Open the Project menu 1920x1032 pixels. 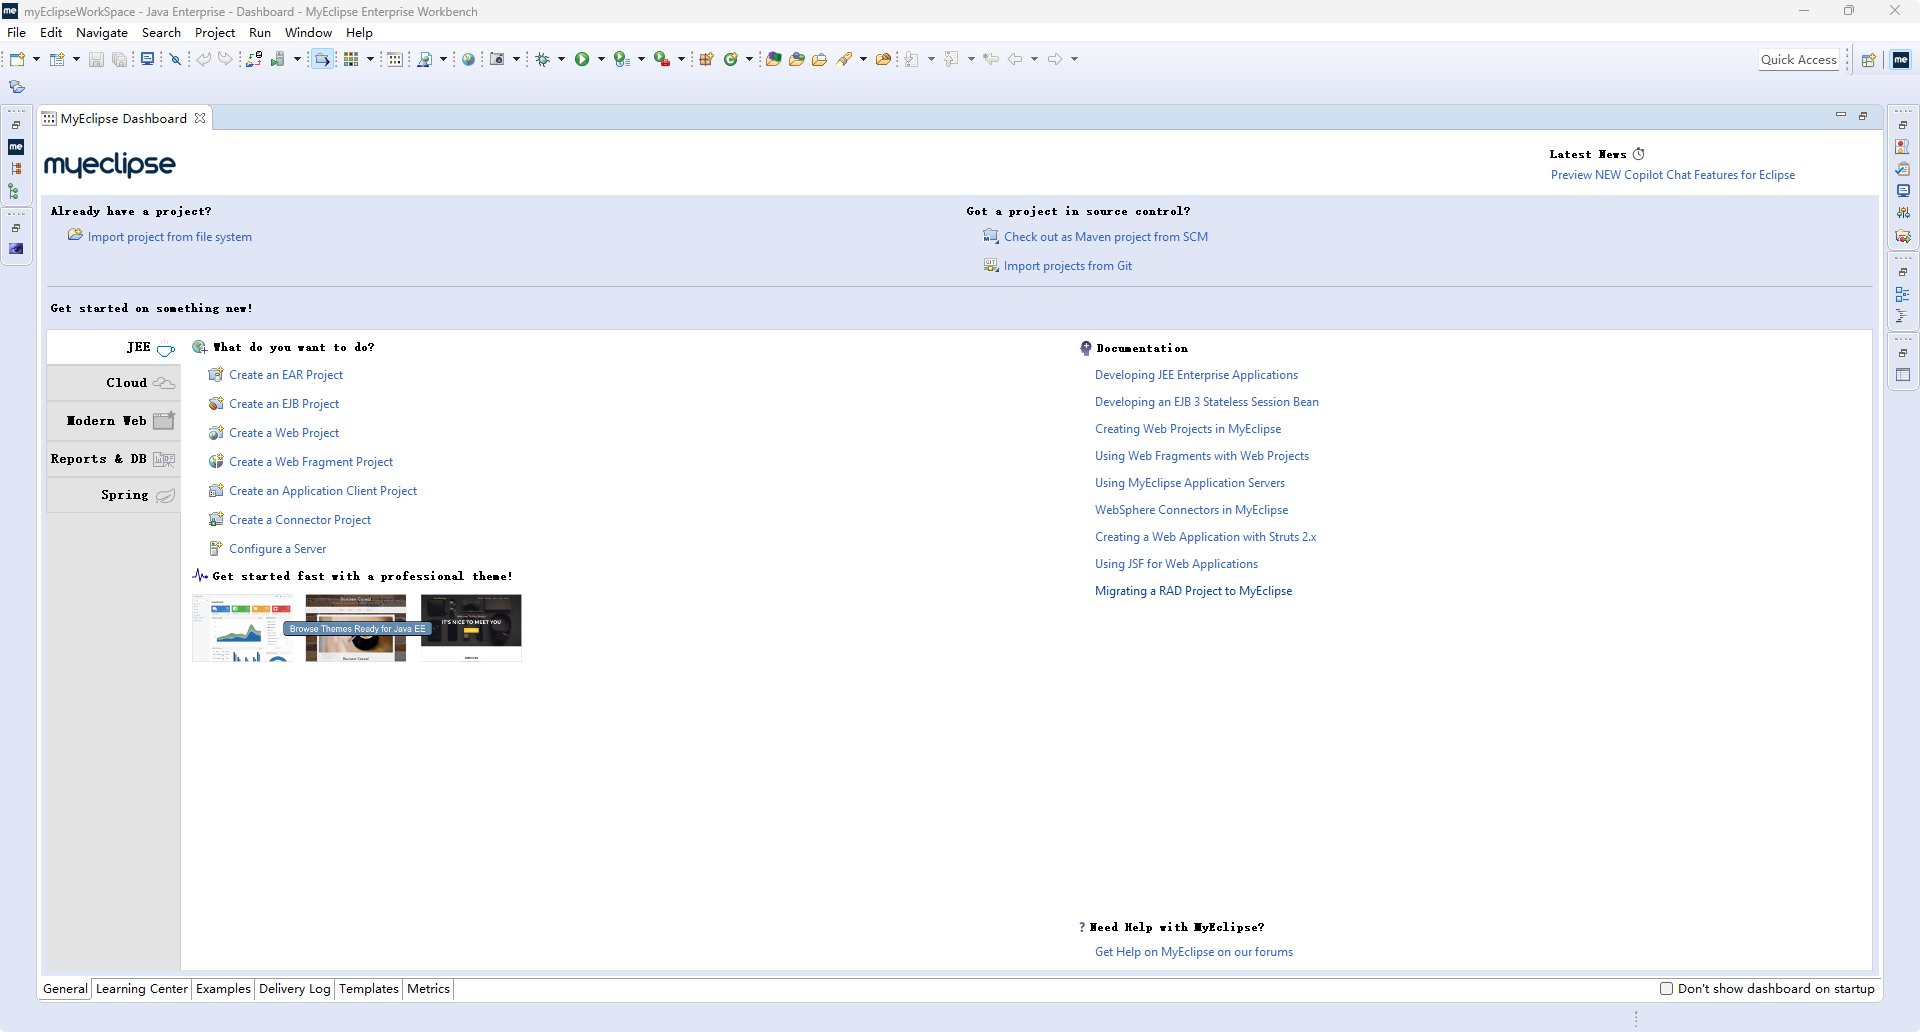tap(215, 33)
